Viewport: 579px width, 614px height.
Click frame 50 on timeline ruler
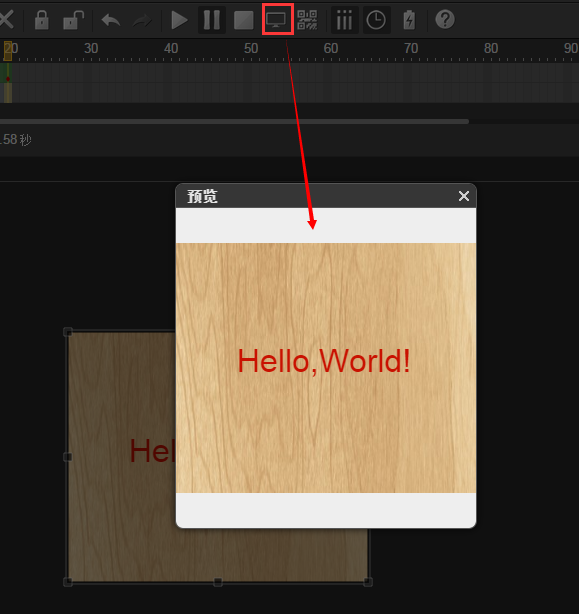coord(251,48)
